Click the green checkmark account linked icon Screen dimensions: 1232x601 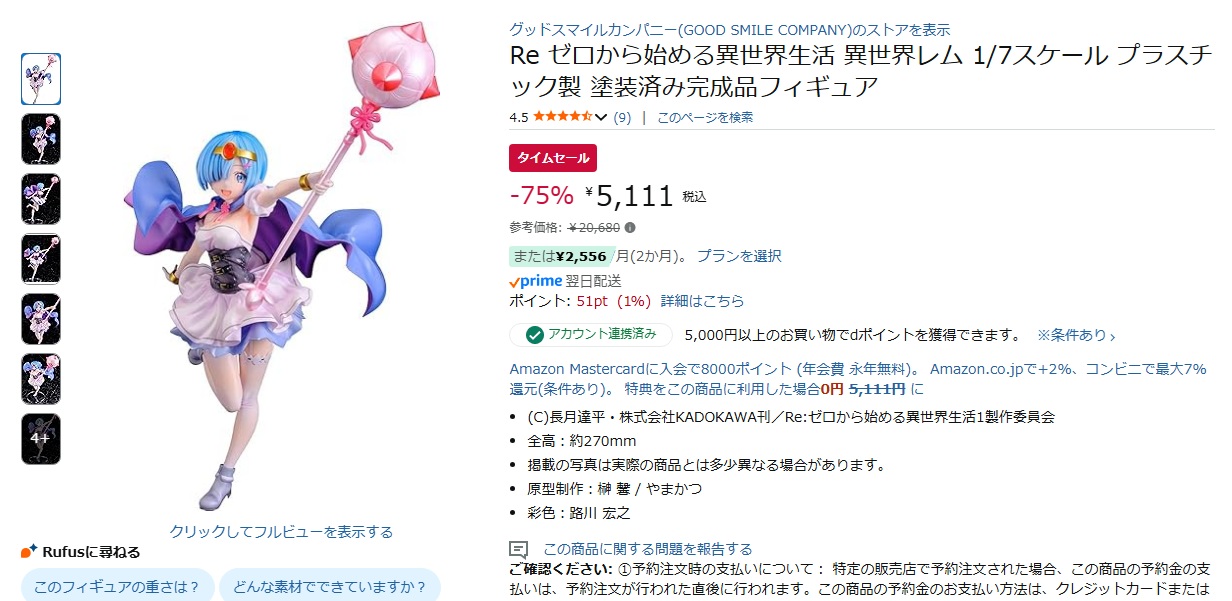[x=535, y=334]
